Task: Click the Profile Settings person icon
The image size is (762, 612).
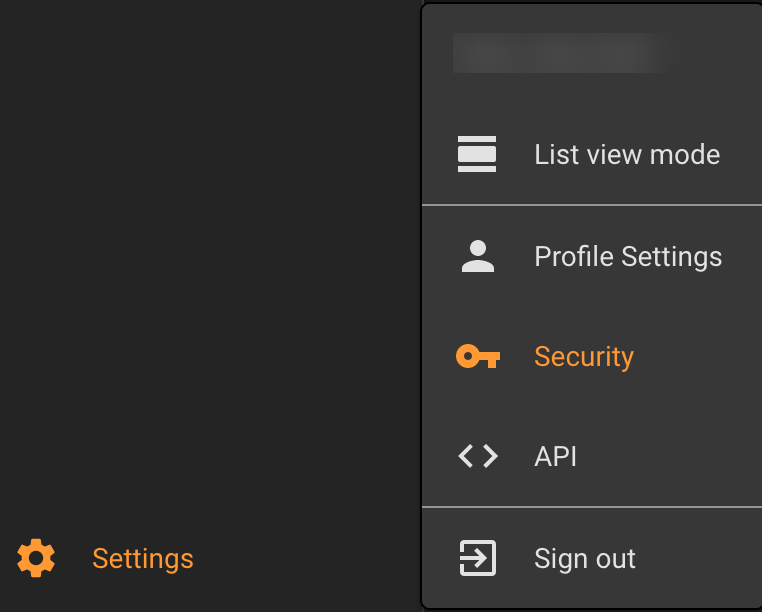Action: coord(478,256)
